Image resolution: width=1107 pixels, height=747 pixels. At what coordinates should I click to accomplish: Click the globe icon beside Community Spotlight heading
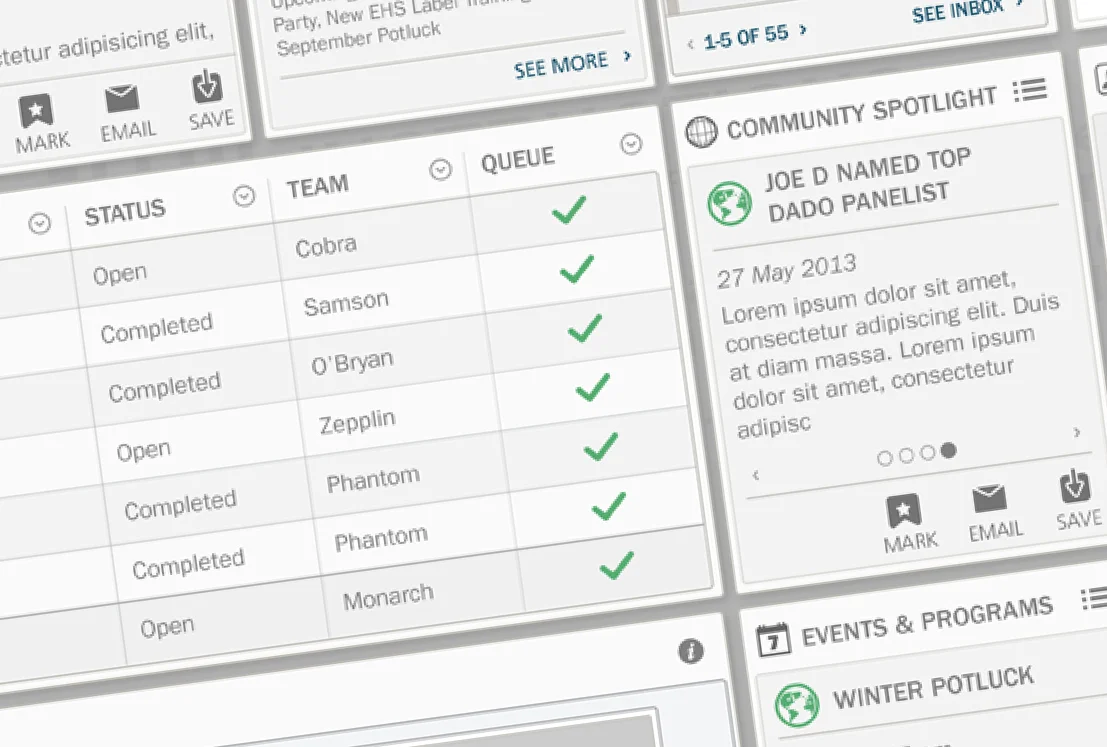[701, 131]
